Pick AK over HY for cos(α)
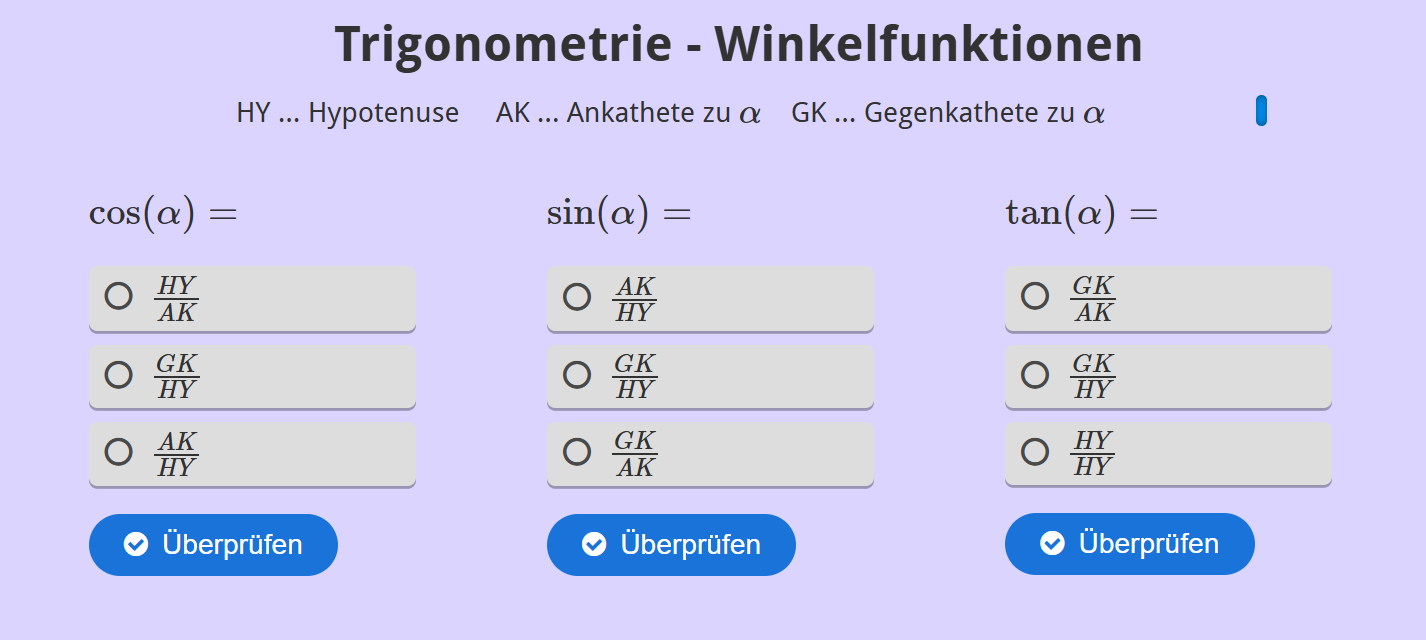The width and height of the screenshot is (1426, 640). pyautogui.click(x=119, y=452)
